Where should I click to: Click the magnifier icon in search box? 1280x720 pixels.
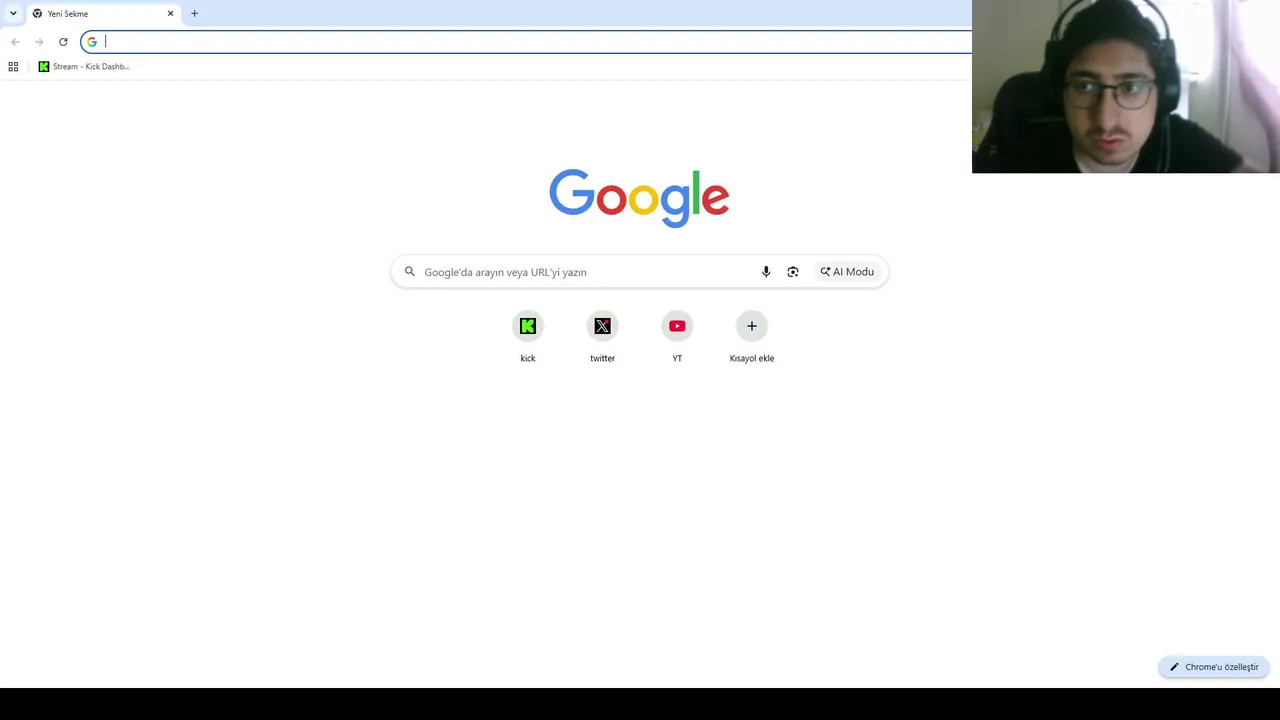(x=409, y=271)
